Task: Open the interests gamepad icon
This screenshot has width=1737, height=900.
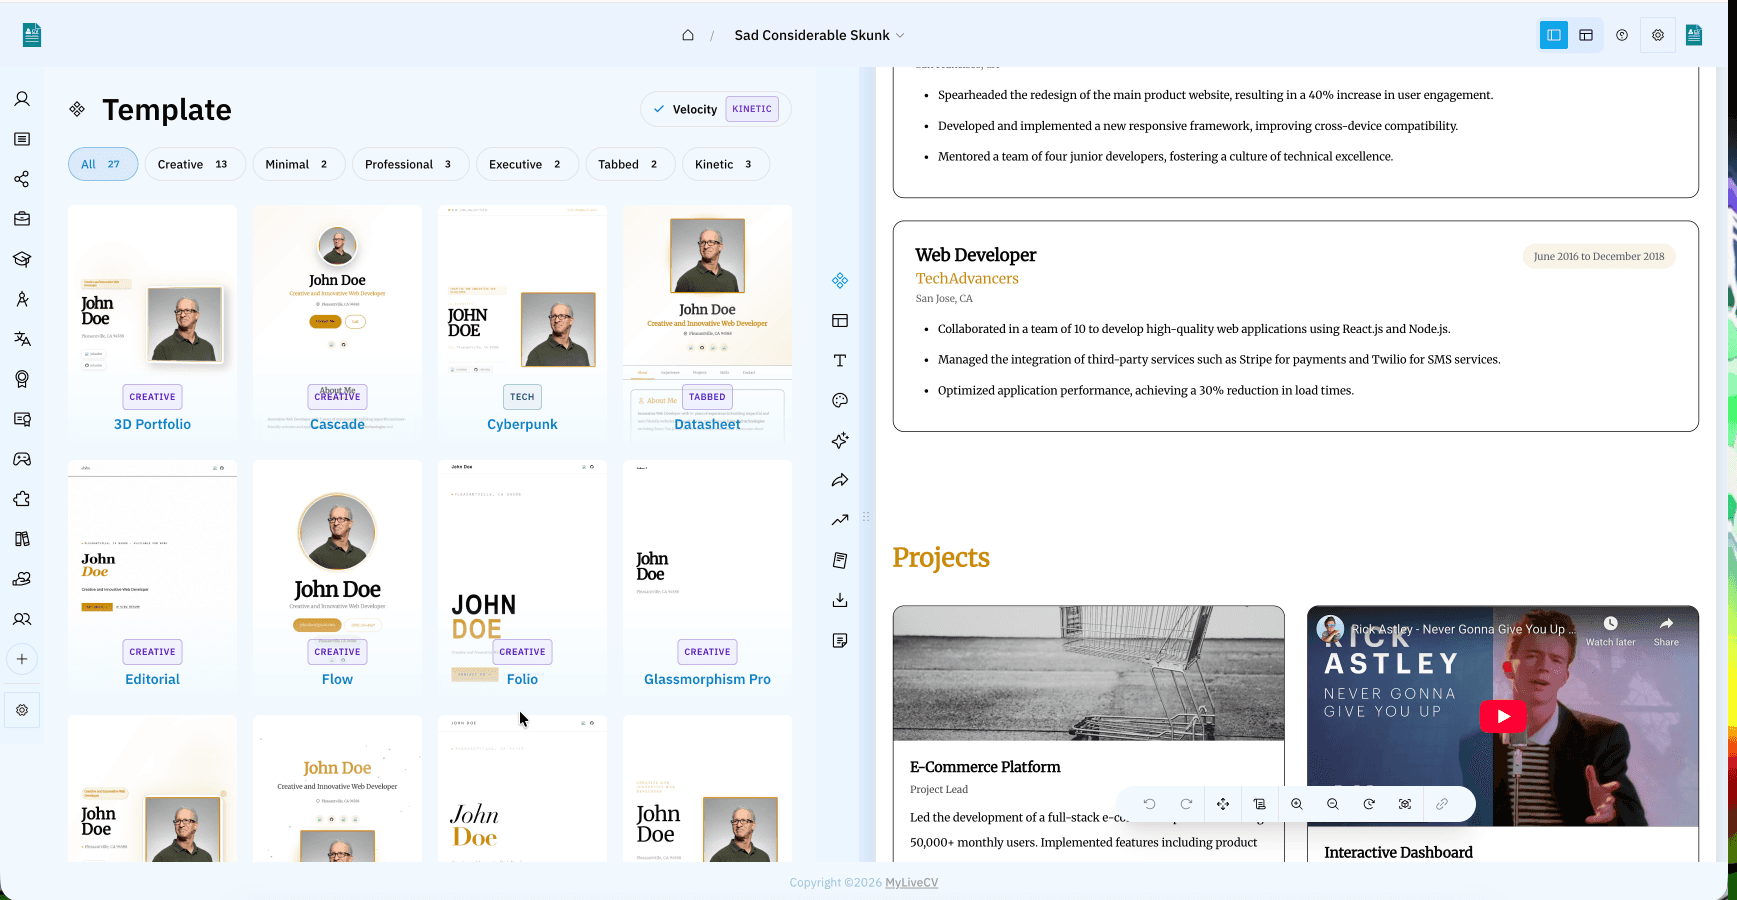Action: (x=22, y=459)
